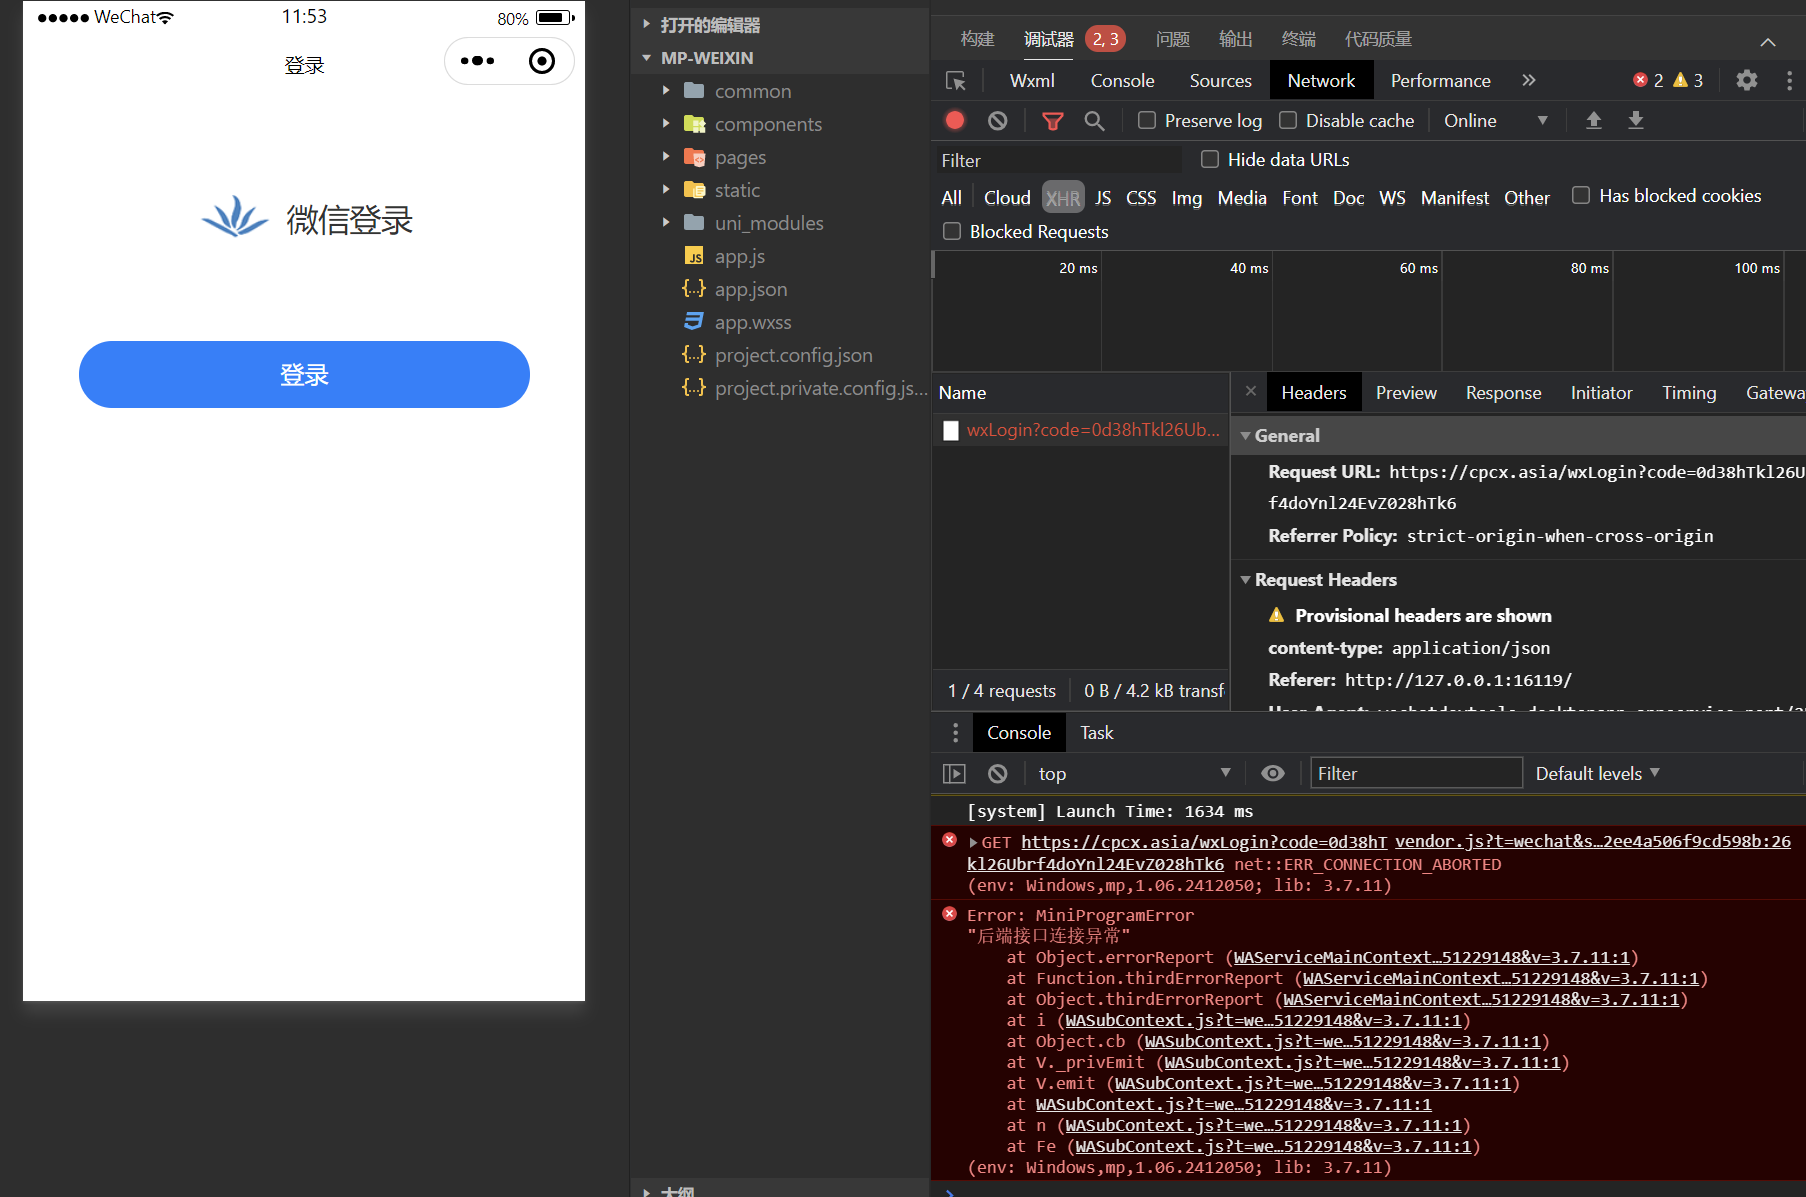Switch to the Console devtools tab
The width and height of the screenshot is (1806, 1197).
point(1122,81)
